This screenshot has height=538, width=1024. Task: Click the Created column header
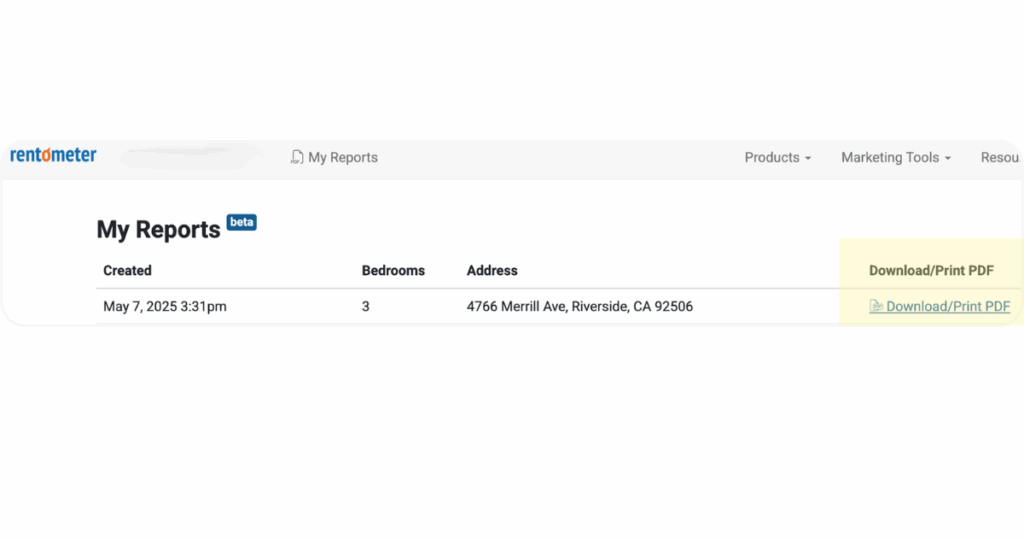[127, 270]
